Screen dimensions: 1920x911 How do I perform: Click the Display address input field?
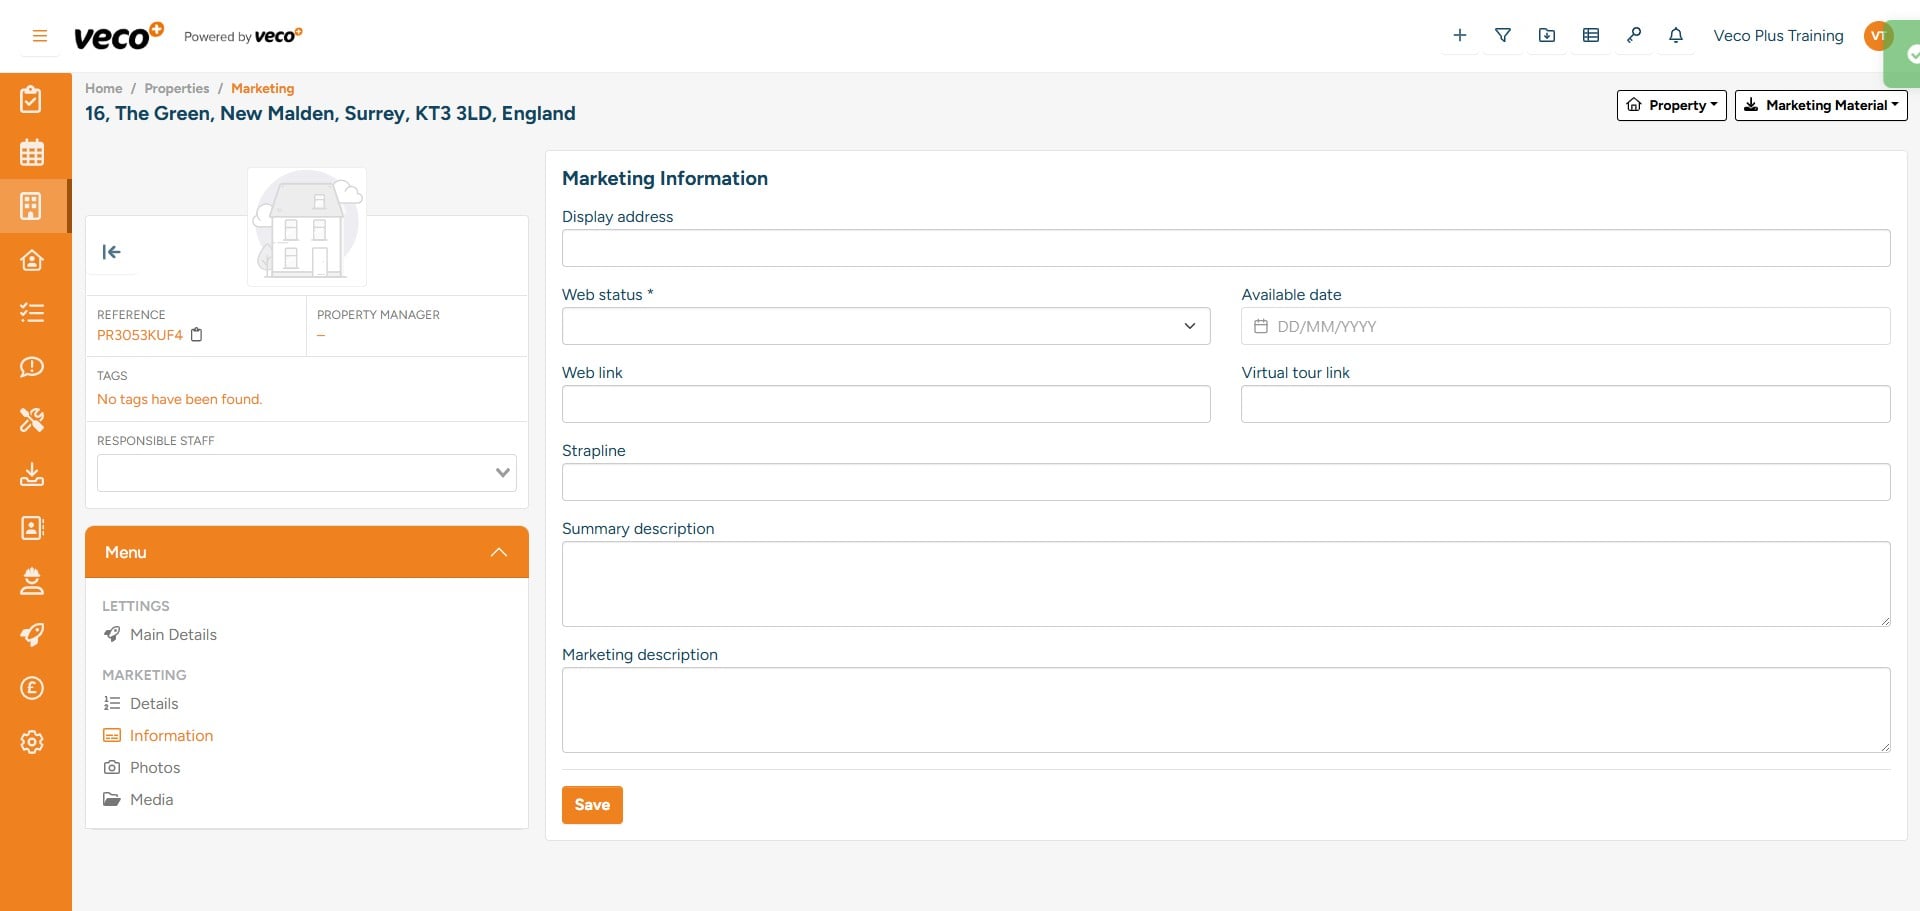[x=1225, y=248]
